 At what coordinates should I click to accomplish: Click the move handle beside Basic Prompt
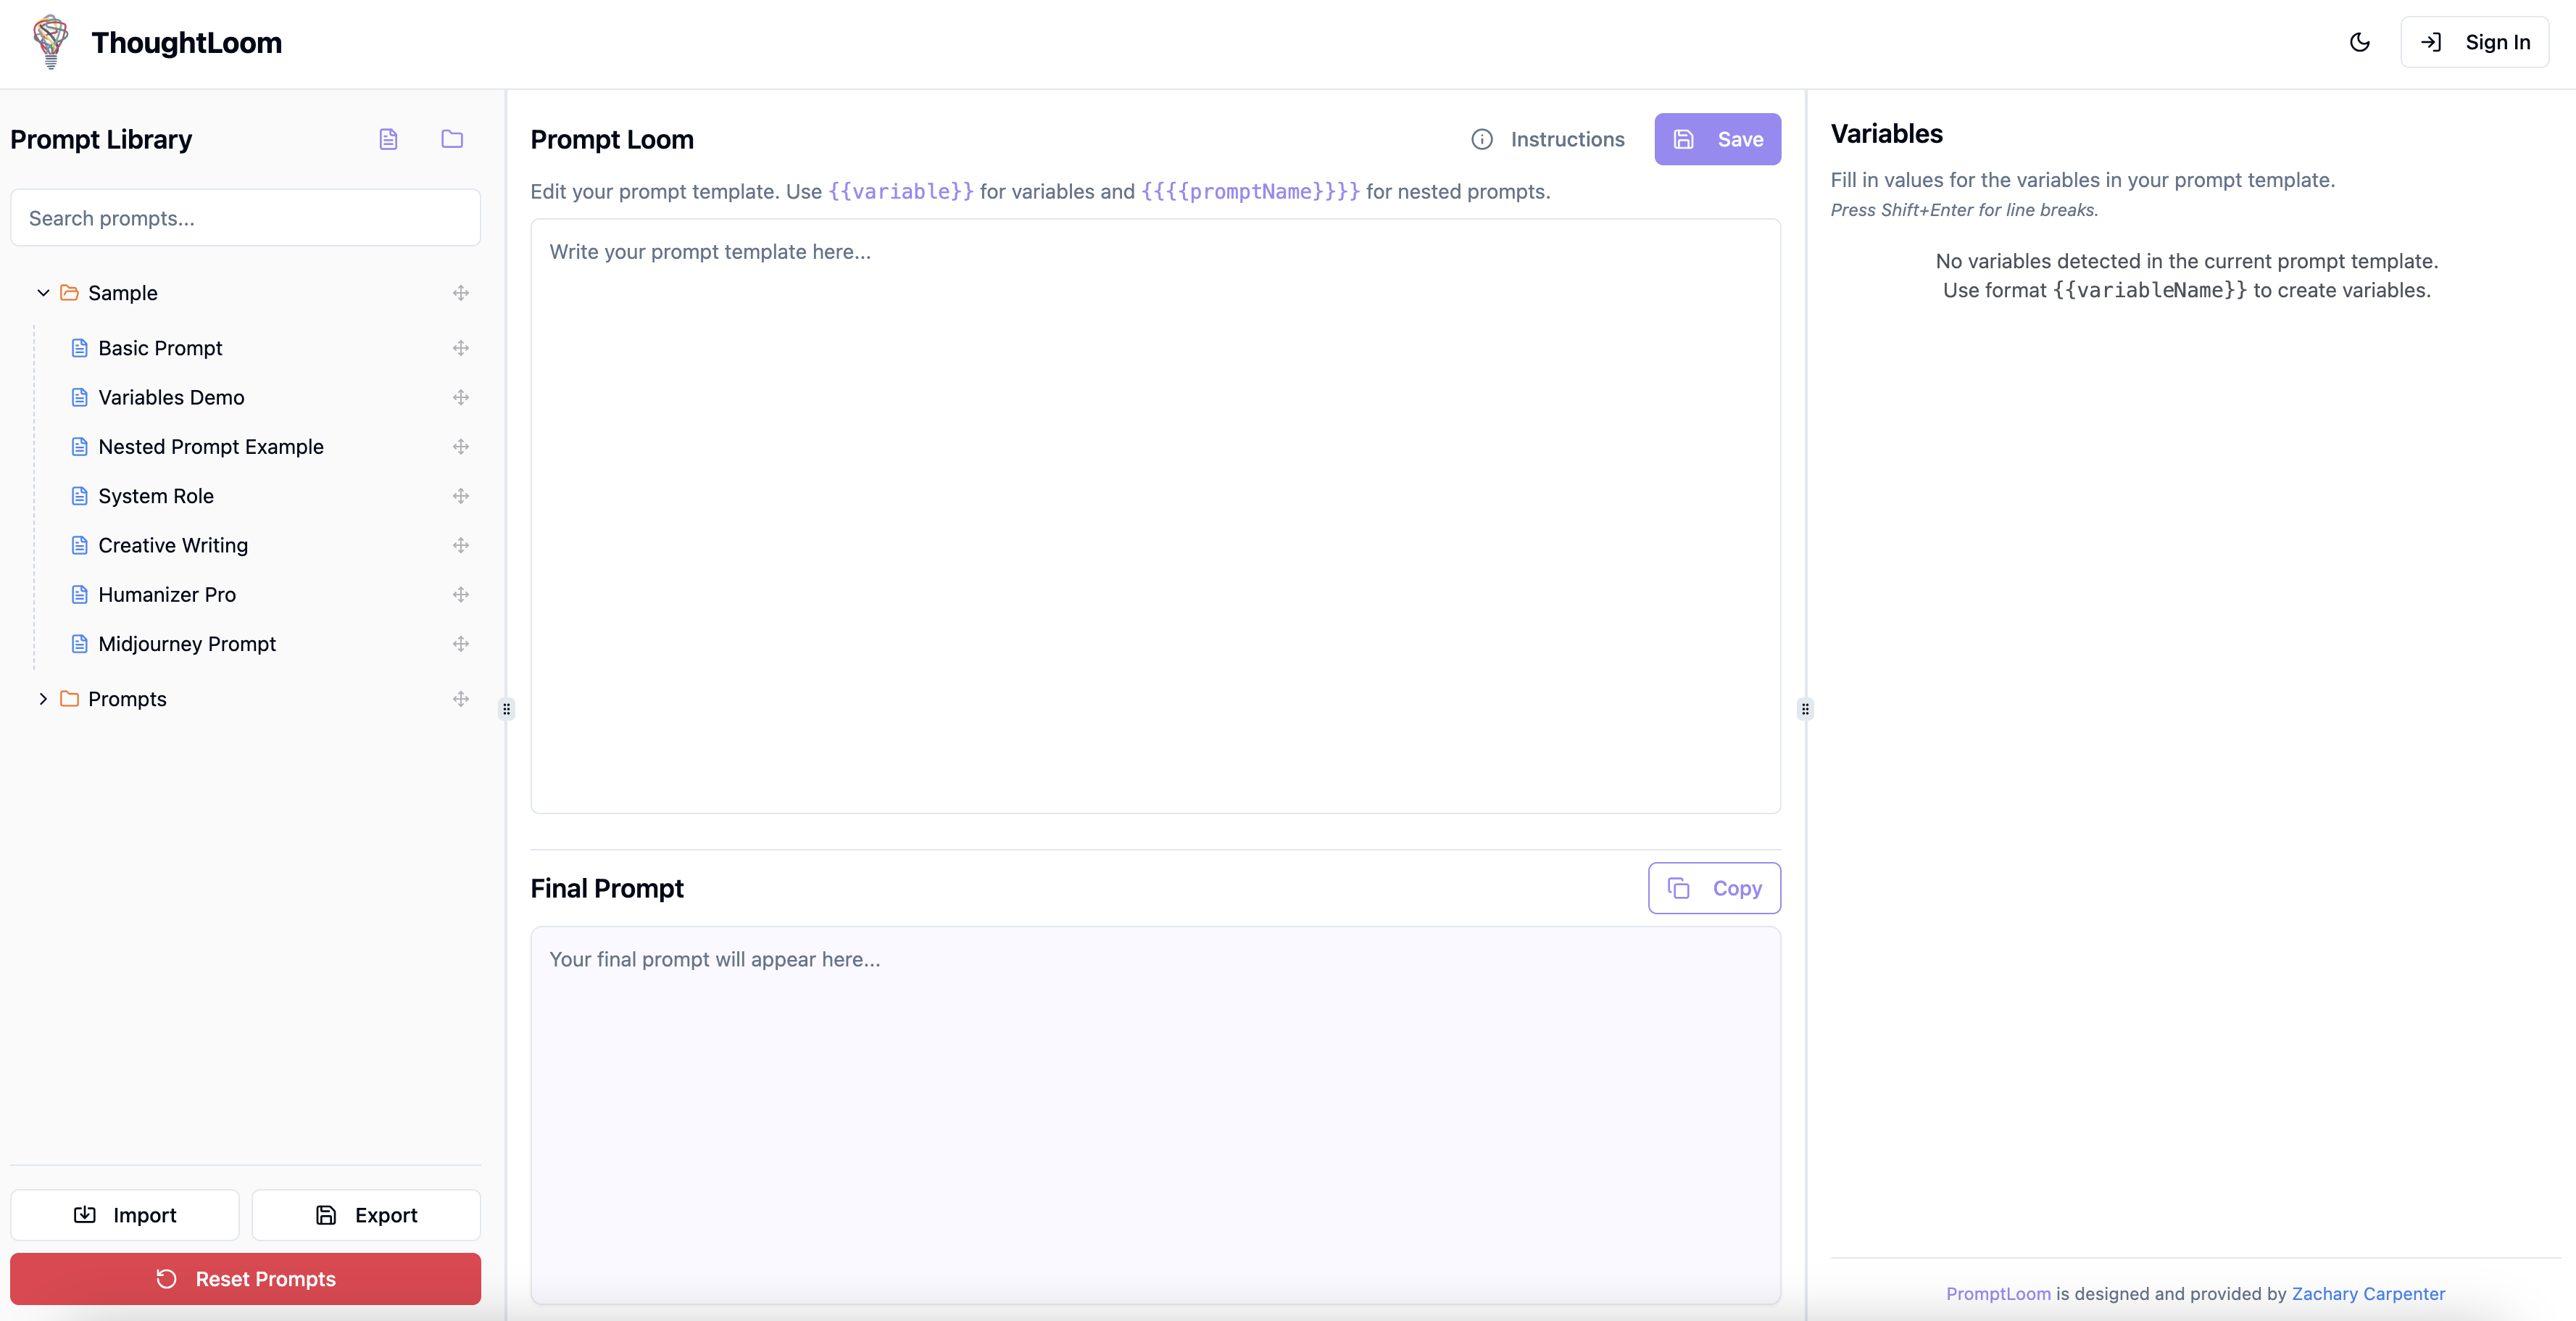point(461,348)
